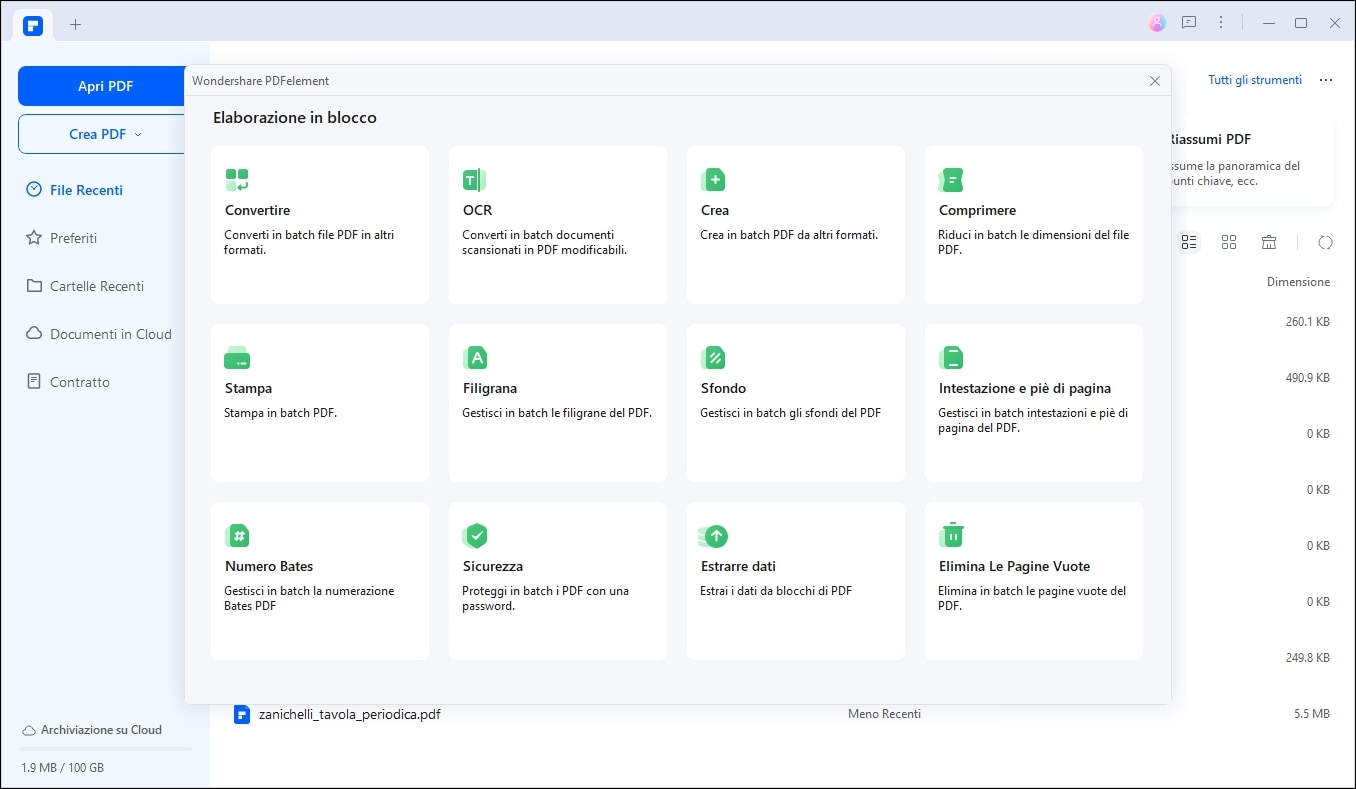This screenshot has height=789, width=1356.
Task: Click the cloud storage usage bar
Action: [105, 749]
